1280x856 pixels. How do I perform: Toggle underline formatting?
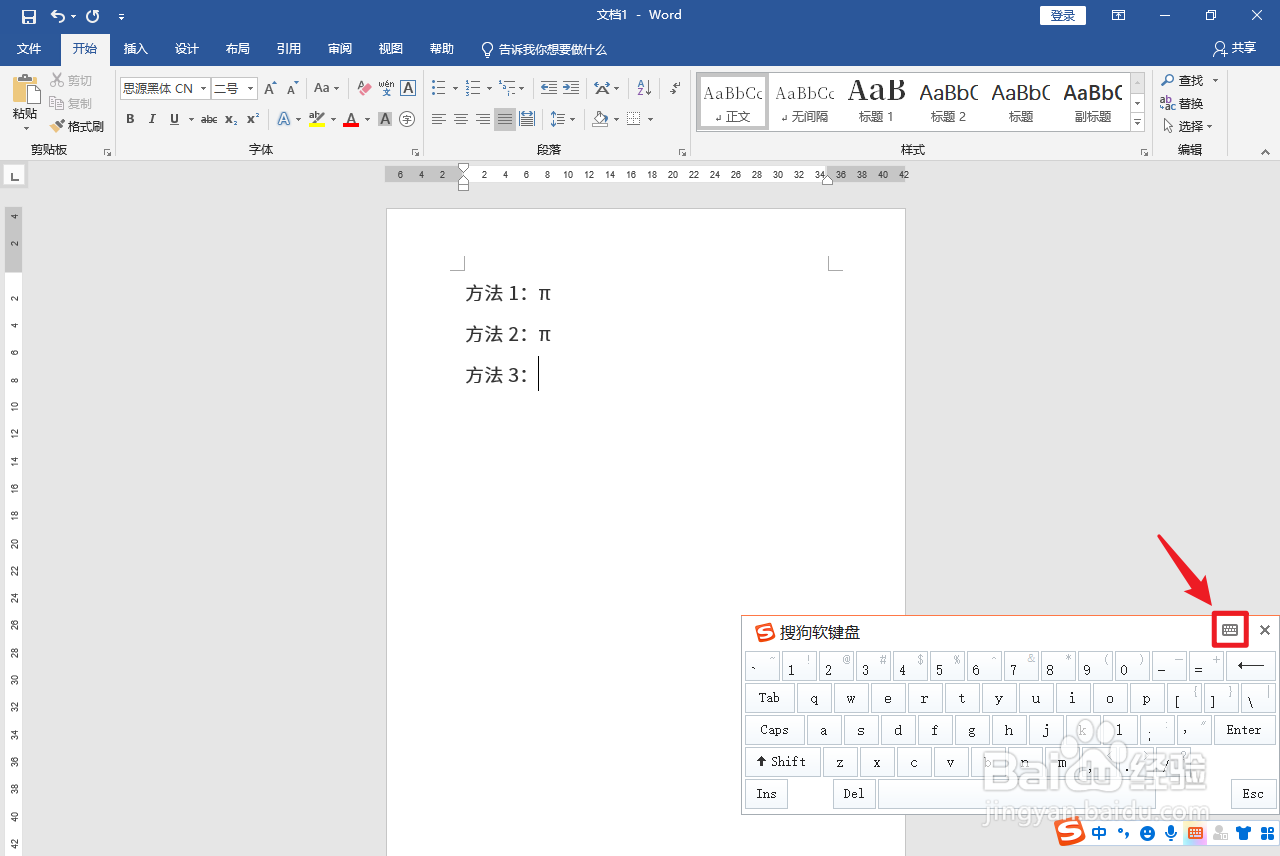[x=174, y=119]
